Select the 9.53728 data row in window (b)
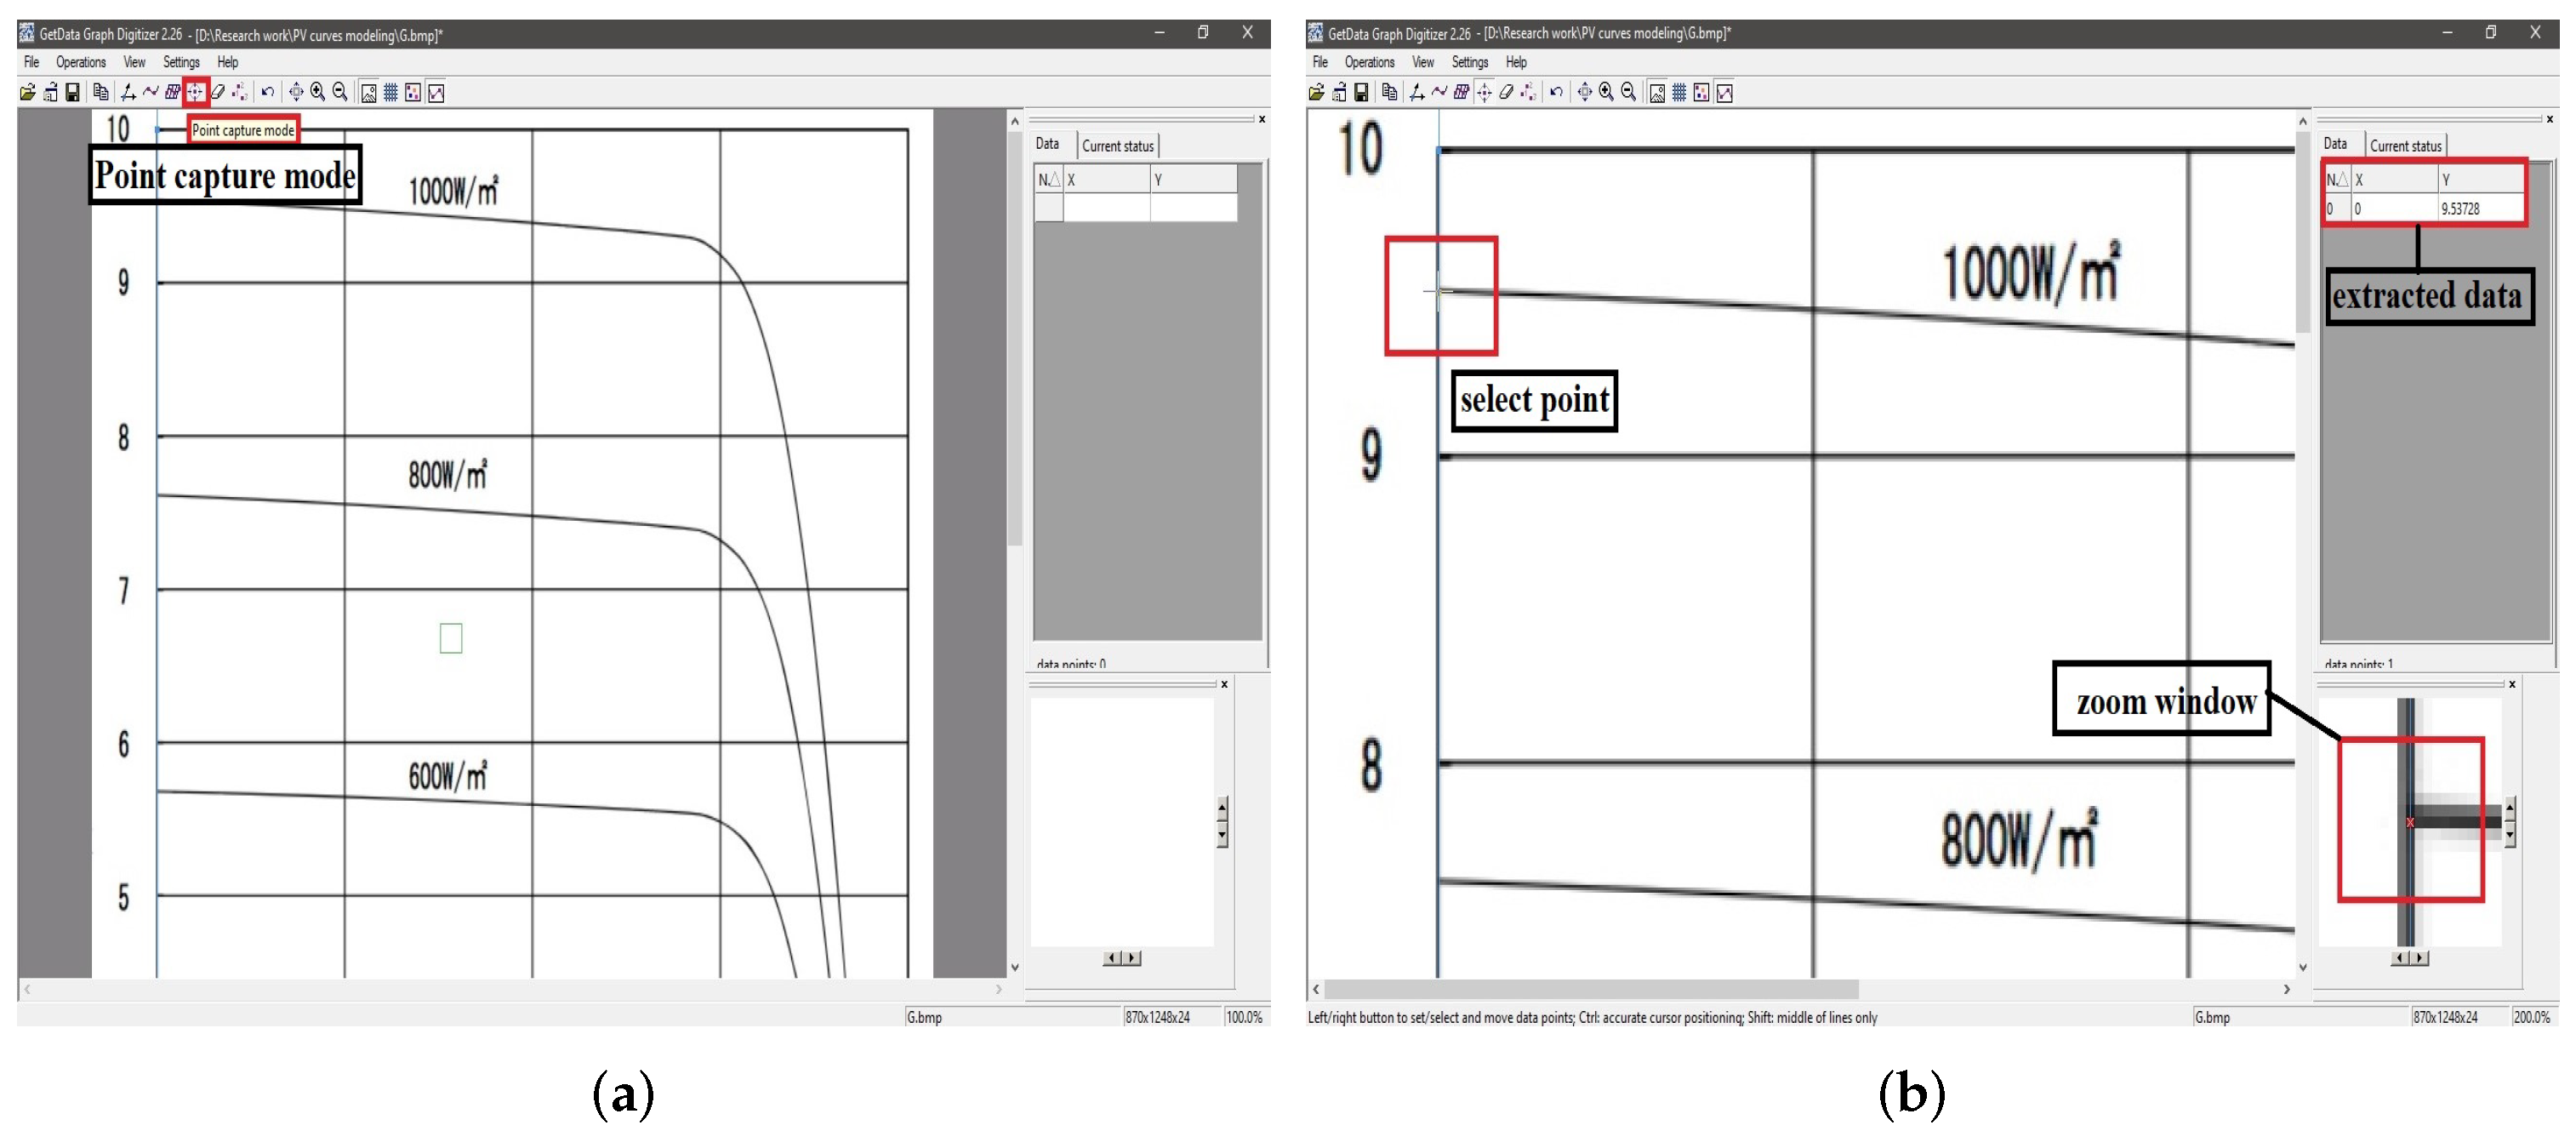 point(2459,209)
